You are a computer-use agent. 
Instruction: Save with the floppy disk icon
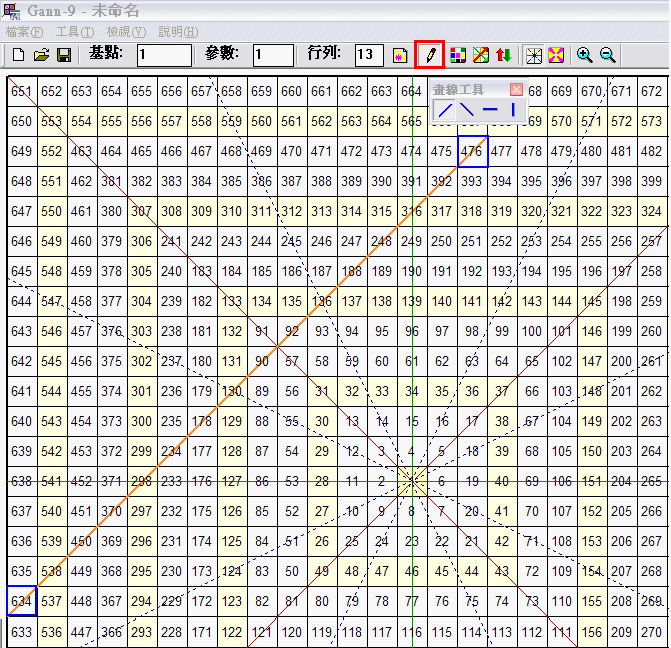pos(64,55)
